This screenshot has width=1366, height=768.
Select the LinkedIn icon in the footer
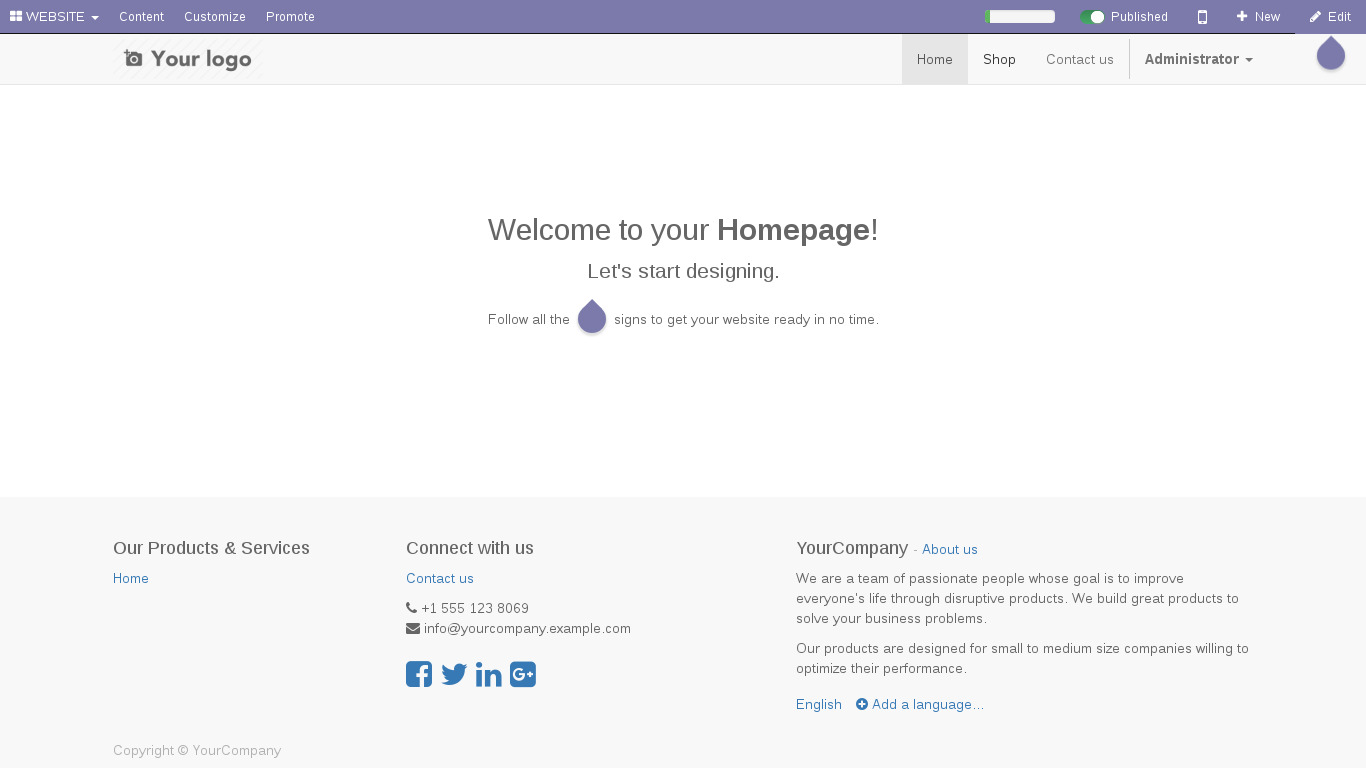488,674
